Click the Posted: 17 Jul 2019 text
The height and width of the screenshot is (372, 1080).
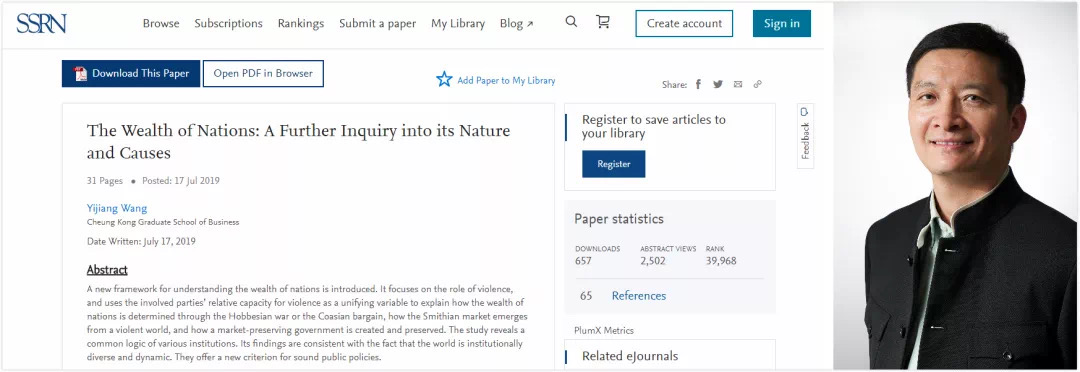pyautogui.click(x=181, y=181)
